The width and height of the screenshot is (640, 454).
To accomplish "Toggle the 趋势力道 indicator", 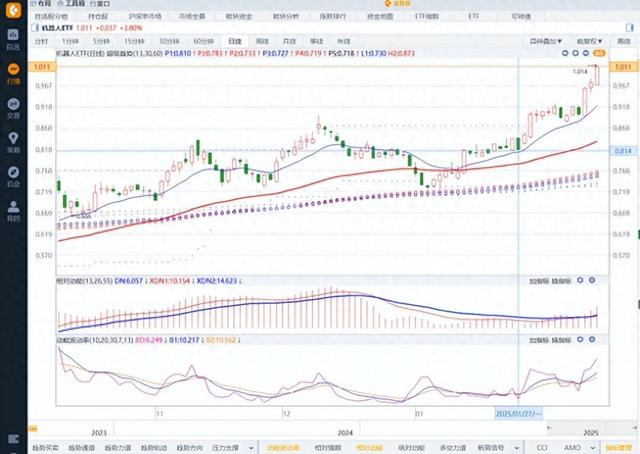I will pos(118,448).
